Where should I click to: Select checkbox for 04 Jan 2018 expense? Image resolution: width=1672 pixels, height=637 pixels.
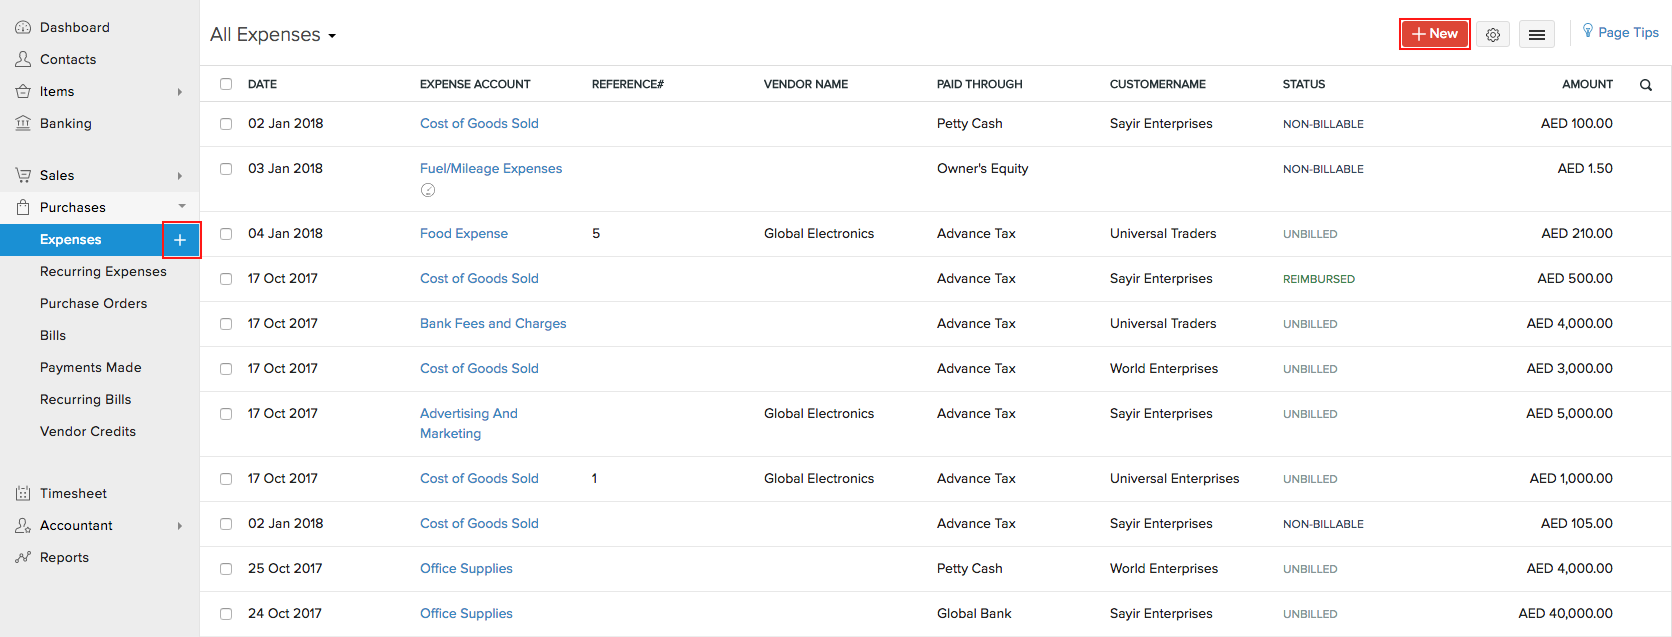226,234
